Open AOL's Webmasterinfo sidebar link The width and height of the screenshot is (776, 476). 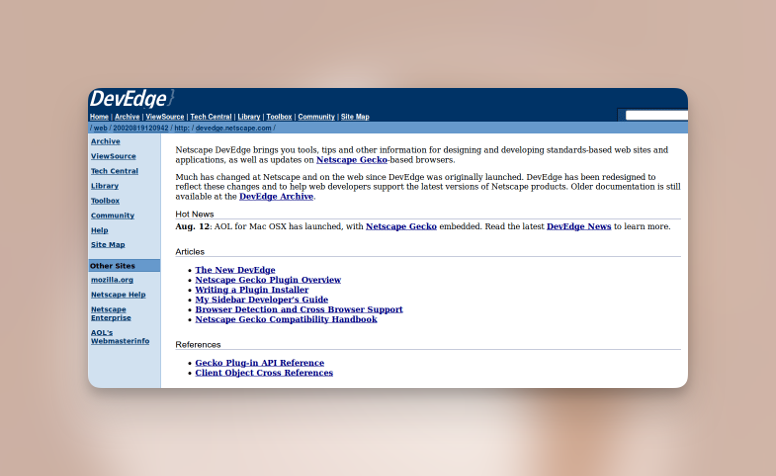pos(119,337)
